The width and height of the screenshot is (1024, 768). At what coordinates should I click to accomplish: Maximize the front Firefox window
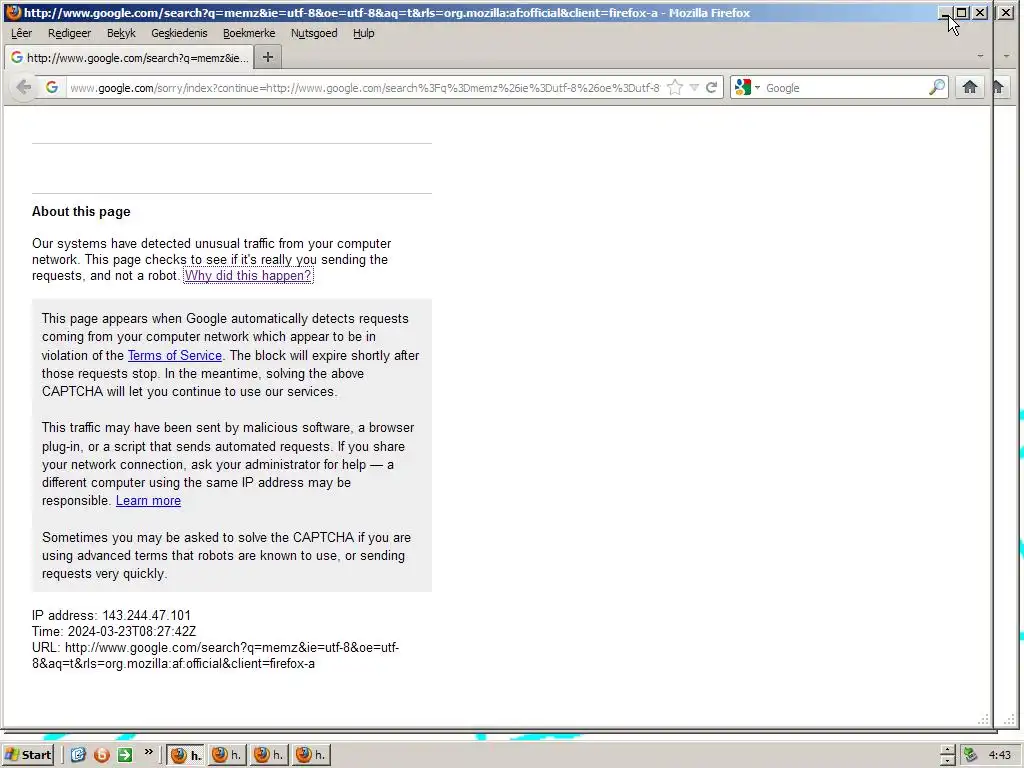click(x=961, y=12)
